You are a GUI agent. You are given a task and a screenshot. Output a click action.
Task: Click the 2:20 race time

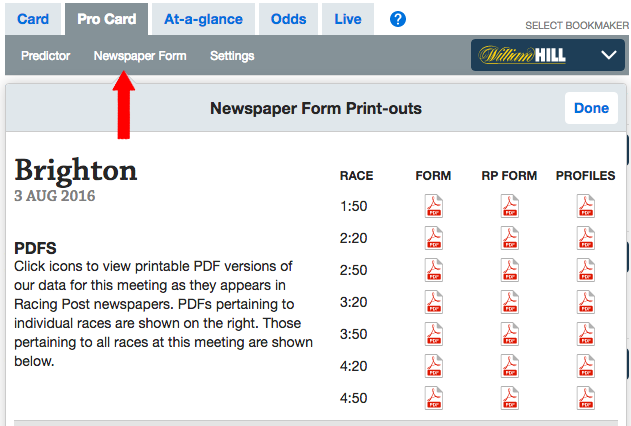[353, 238]
